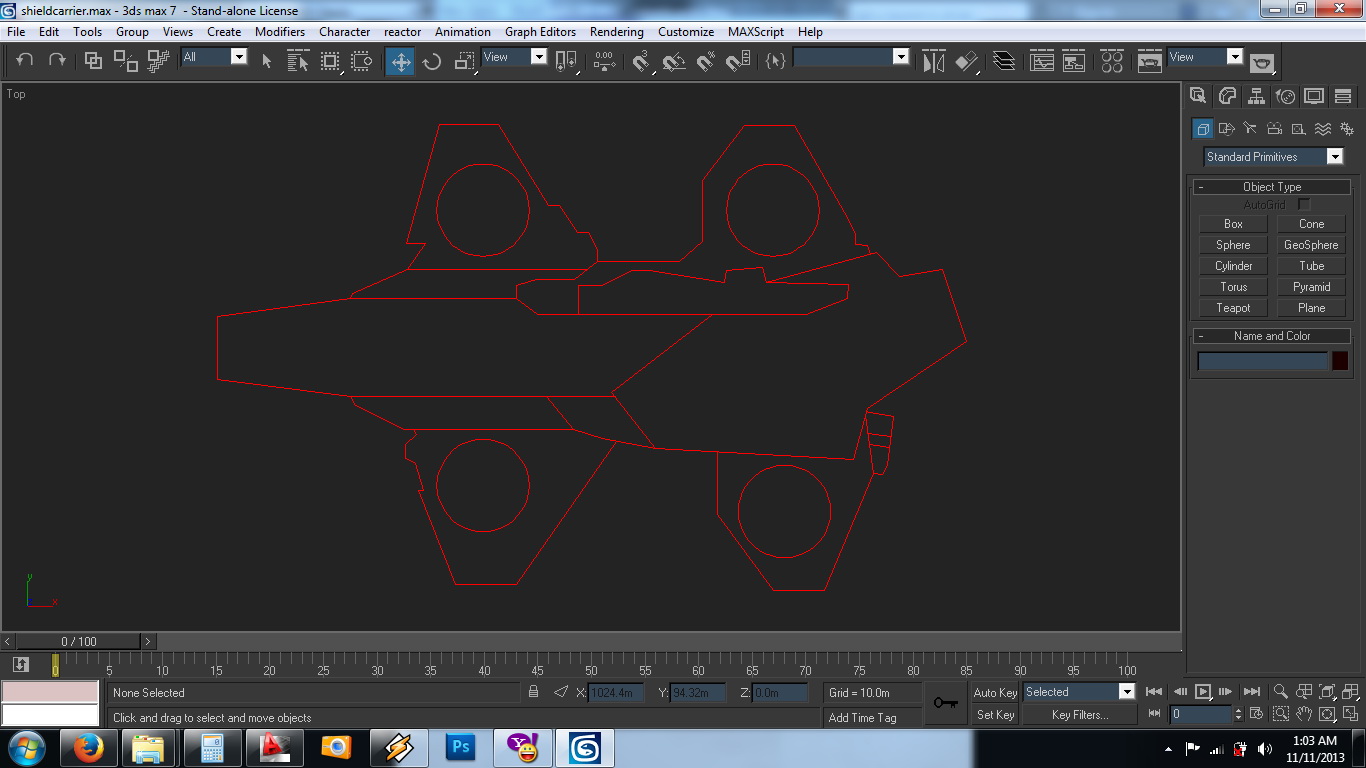Pick the Select Object arrow tool
Screen dimensions: 1366x768
[267, 61]
